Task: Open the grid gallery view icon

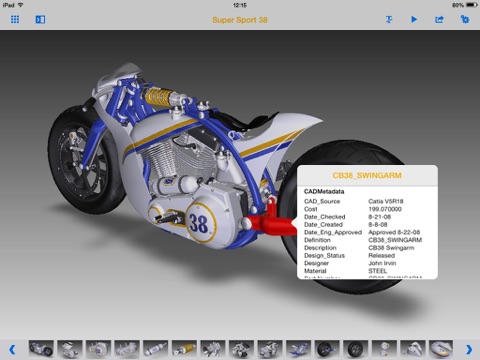Action: coord(15,19)
